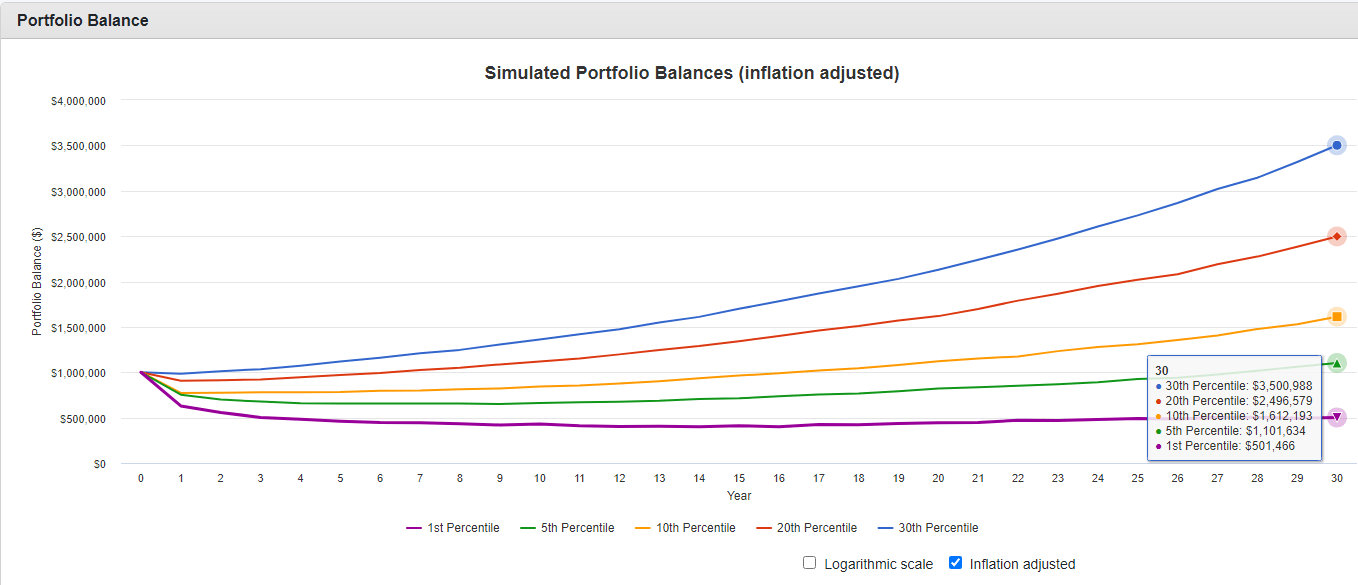This screenshot has width=1358, height=585.
Task: Click year 15 on the x-axis
Action: point(739,479)
